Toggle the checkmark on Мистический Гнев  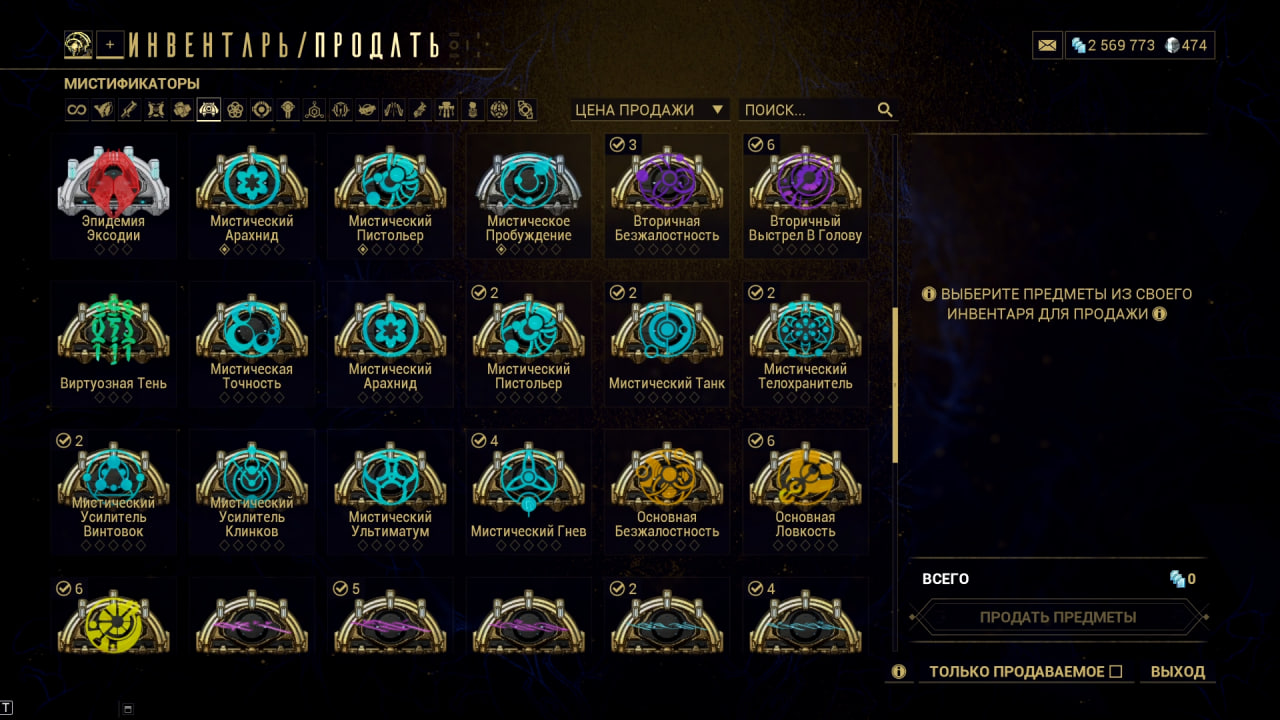coord(479,441)
